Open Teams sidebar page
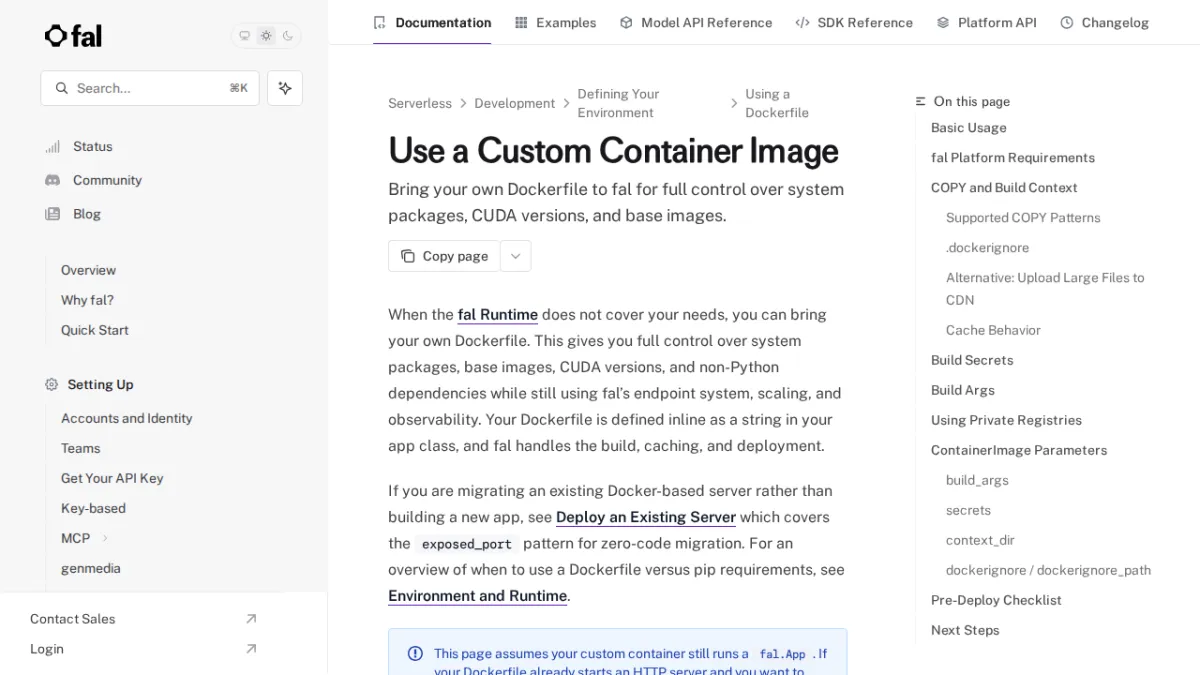This screenshot has height=675, width=1200. click(x=81, y=448)
